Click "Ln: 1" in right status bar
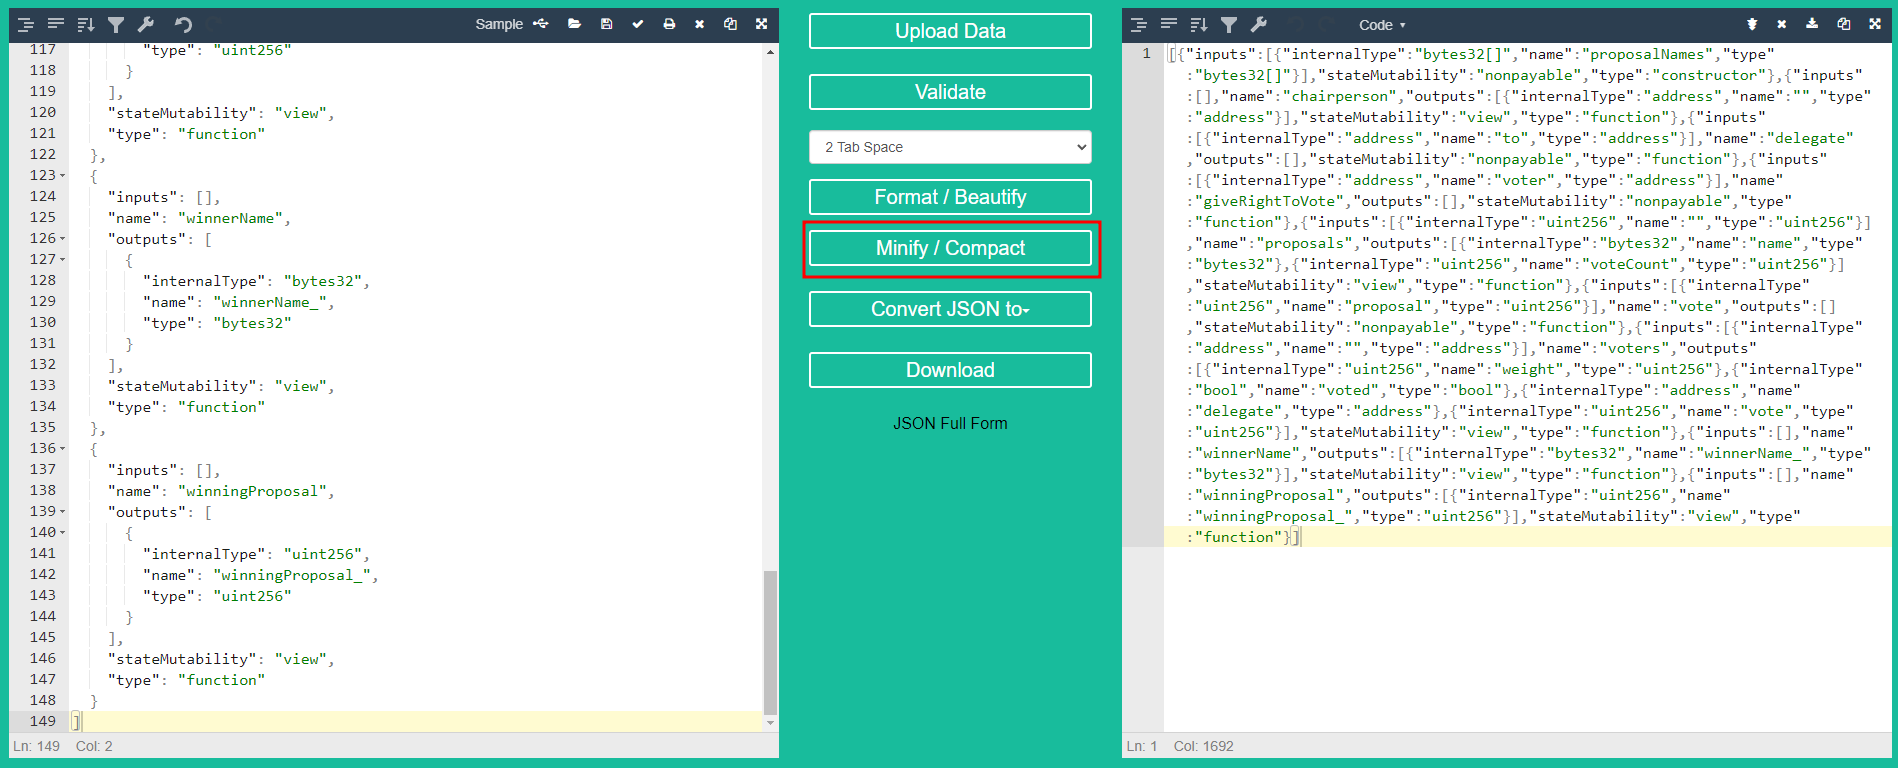Image resolution: width=1898 pixels, height=769 pixels. pos(1142,747)
